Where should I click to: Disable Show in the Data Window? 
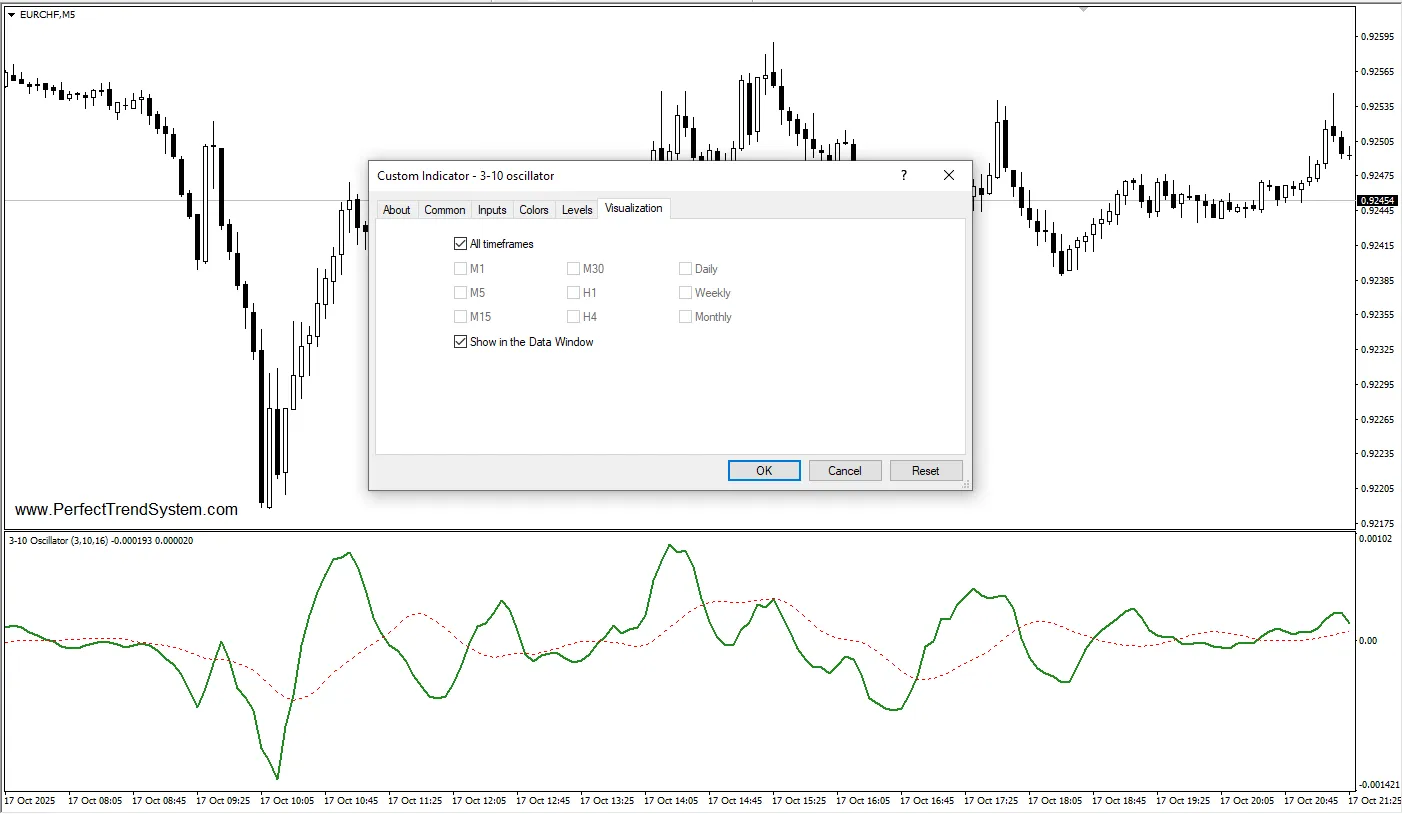[460, 342]
